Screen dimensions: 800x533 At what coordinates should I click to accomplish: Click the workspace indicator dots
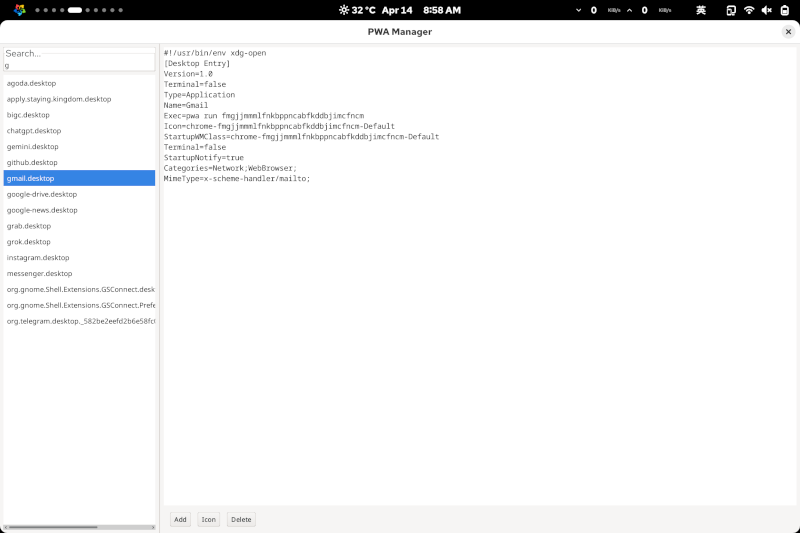pyautogui.click(x=79, y=10)
